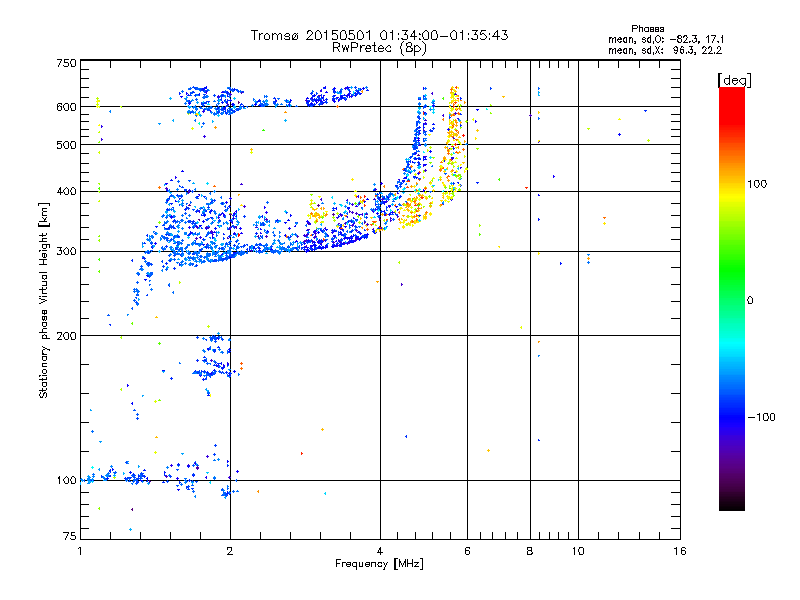Click the '16' x-axis tick label
This screenshot has height=600, width=800.
coord(680,551)
